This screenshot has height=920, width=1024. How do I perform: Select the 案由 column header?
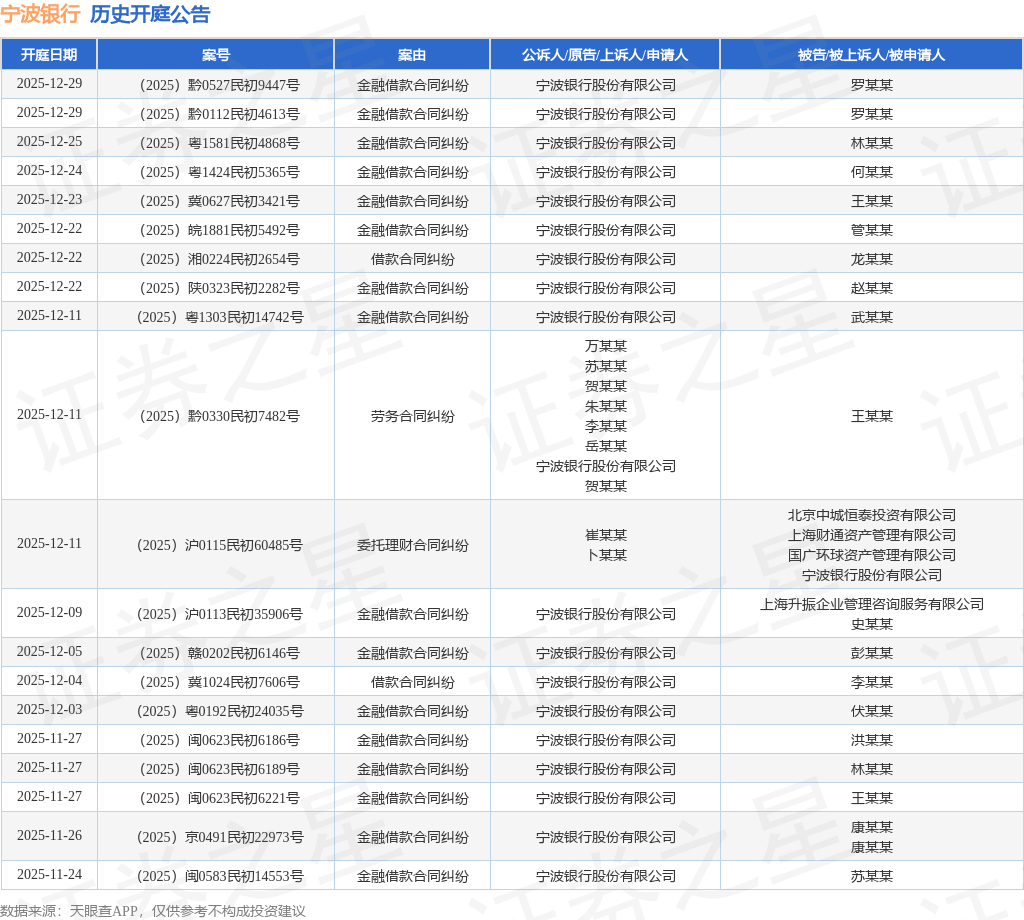coord(412,55)
